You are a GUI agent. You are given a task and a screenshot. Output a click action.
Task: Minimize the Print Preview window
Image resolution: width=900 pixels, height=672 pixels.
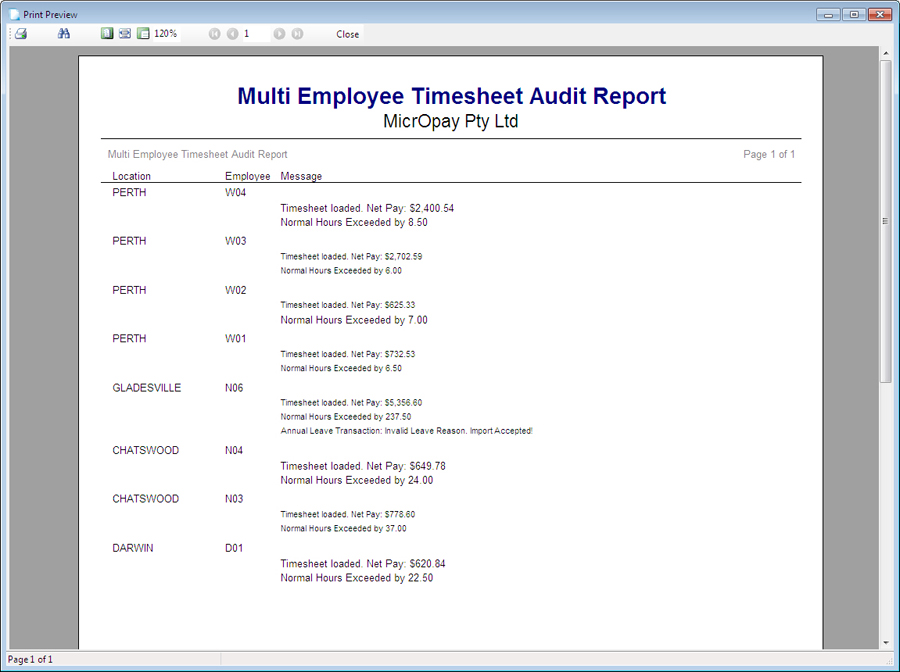click(x=827, y=15)
